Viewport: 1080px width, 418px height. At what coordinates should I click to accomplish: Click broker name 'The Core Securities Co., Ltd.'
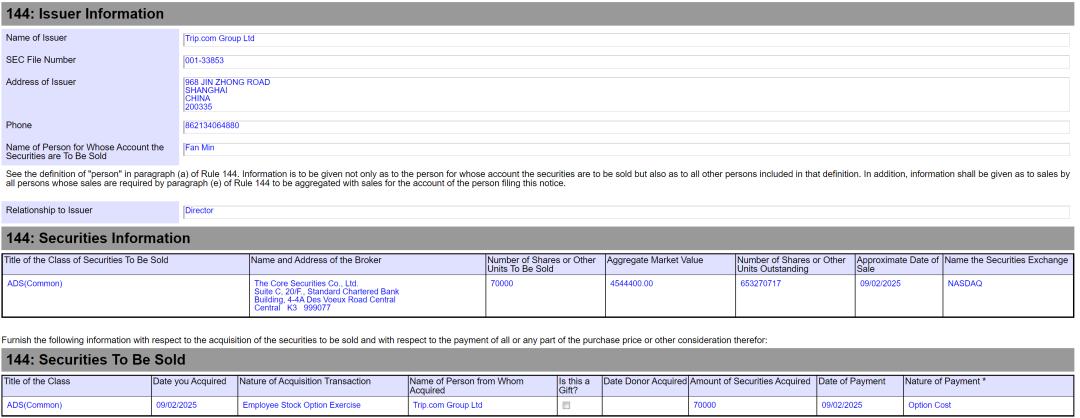click(306, 284)
